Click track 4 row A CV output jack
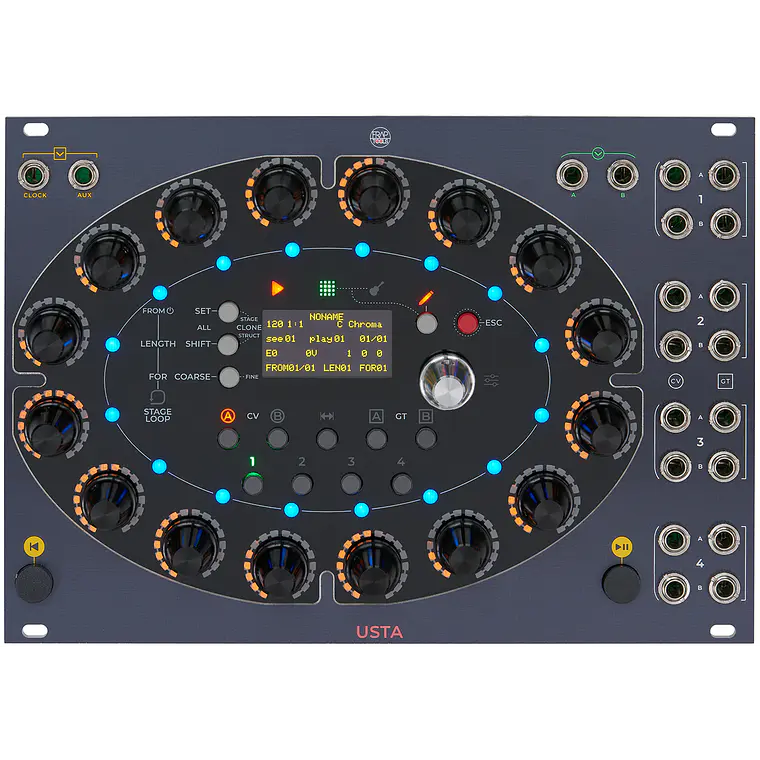Image resolution: width=760 pixels, height=760 pixels. click(x=675, y=539)
